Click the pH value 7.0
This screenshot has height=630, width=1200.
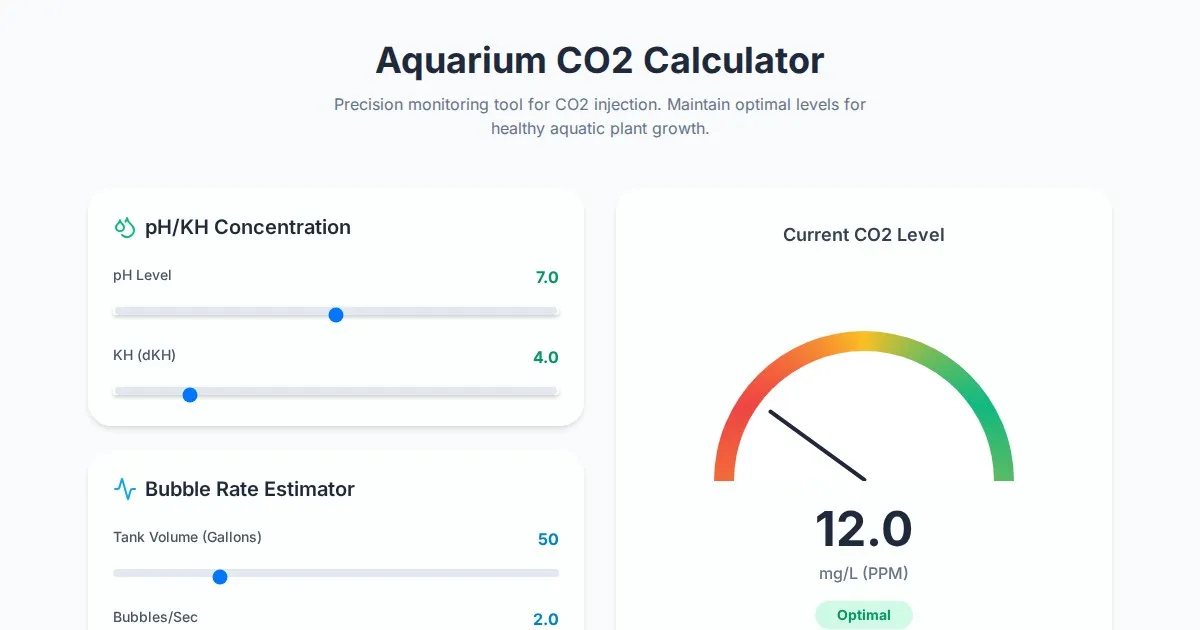pyautogui.click(x=546, y=277)
